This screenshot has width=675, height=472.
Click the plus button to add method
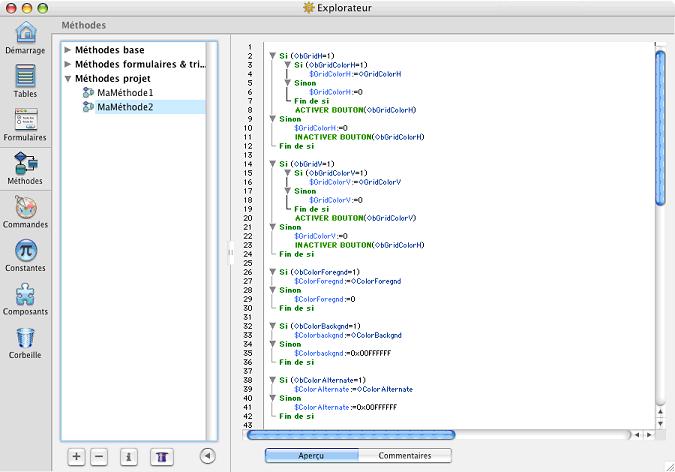76,456
